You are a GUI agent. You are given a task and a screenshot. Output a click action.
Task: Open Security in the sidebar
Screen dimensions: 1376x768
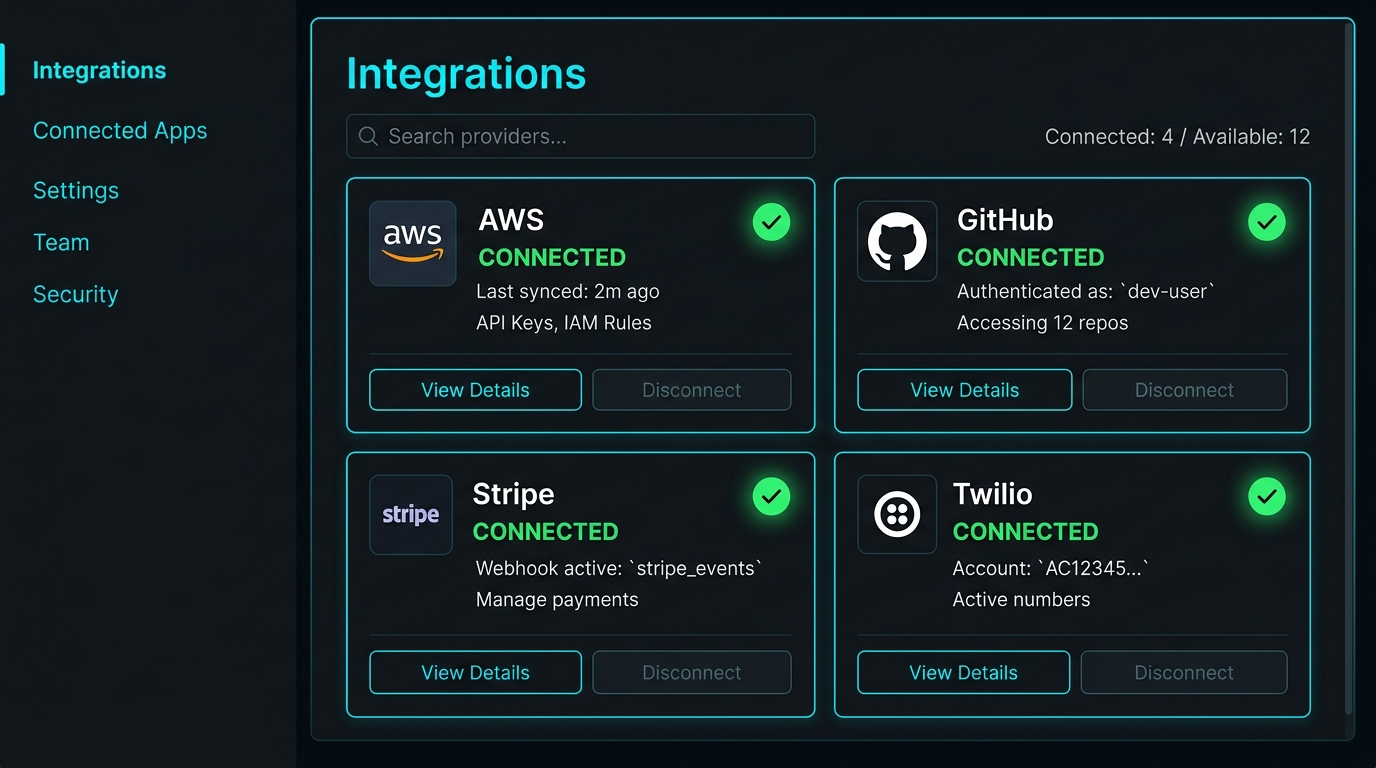[x=76, y=294]
